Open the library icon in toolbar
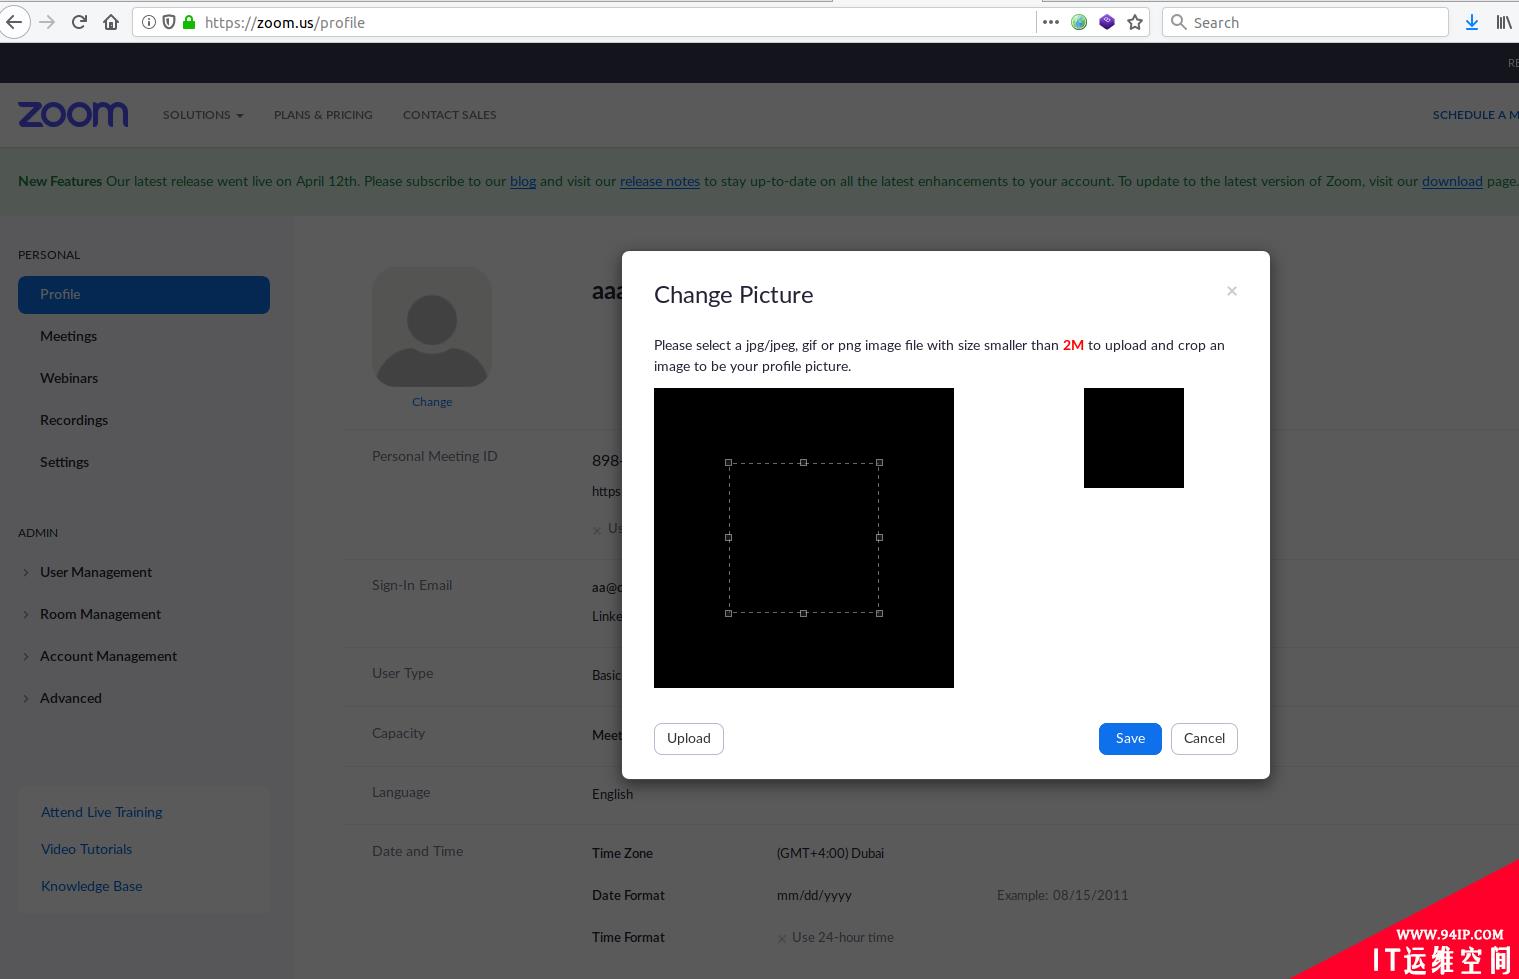1519x979 pixels. click(x=1503, y=22)
